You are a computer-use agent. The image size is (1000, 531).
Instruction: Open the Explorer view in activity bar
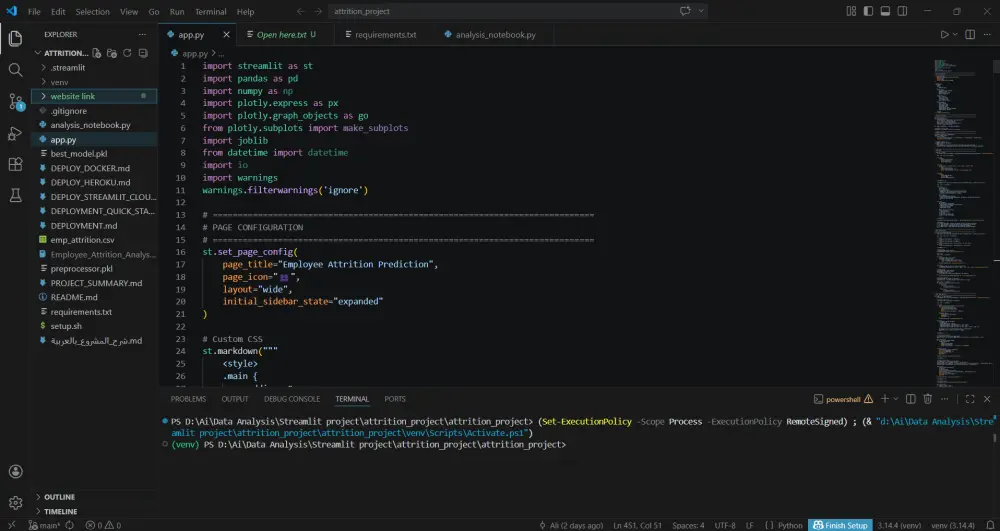(15, 38)
